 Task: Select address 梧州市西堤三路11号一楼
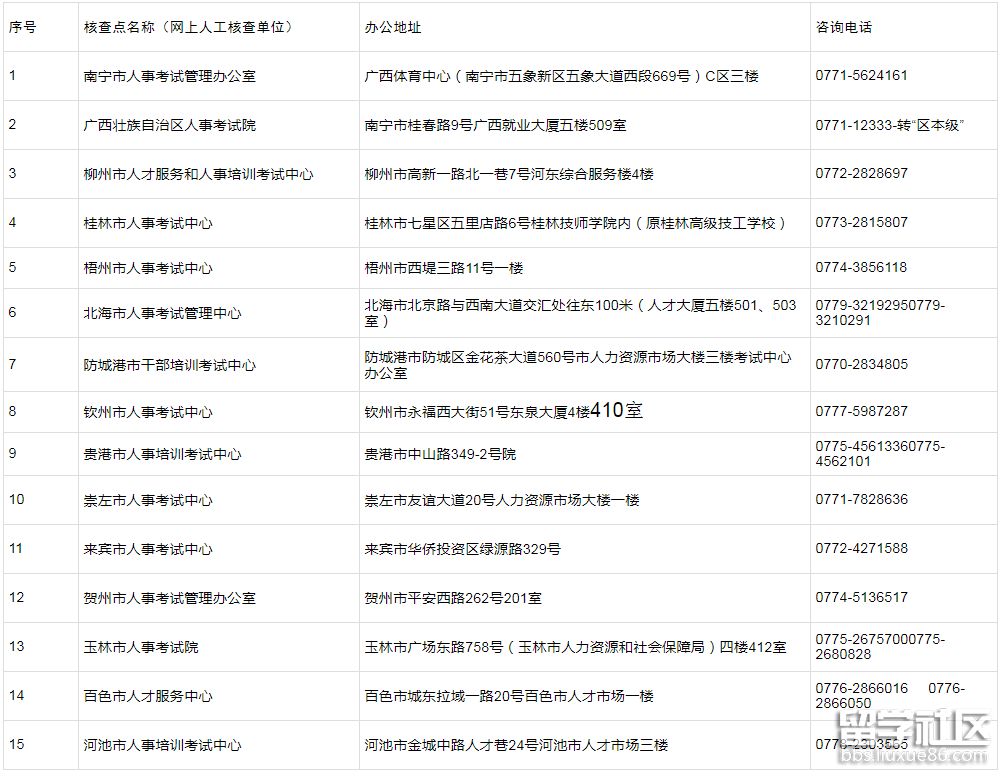[x=443, y=268]
